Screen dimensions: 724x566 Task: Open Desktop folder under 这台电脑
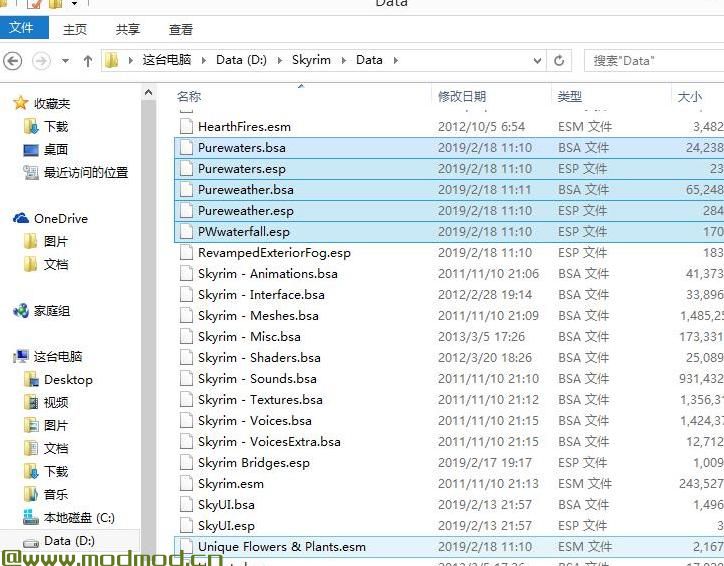click(68, 379)
